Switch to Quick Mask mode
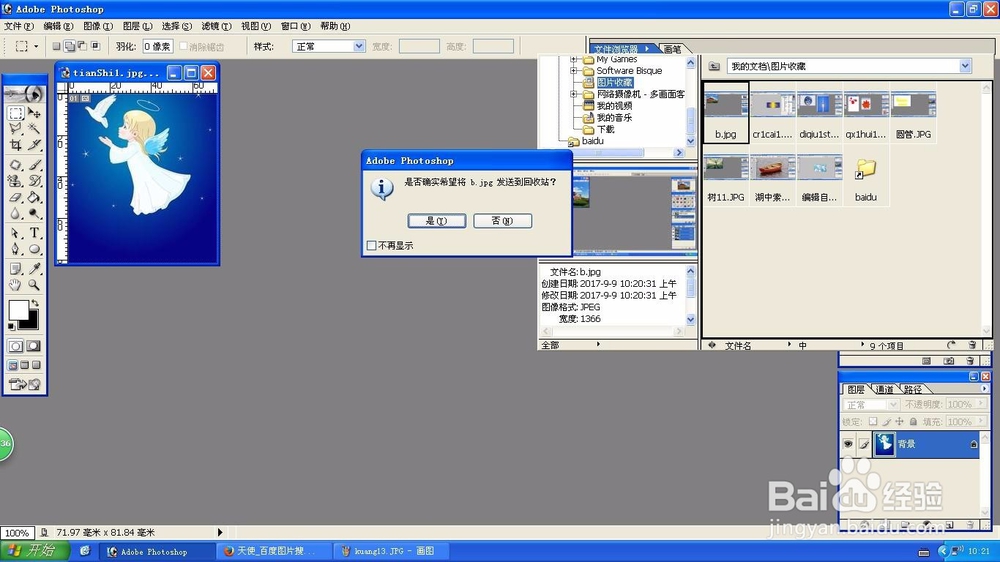1000x562 pixels. click(34, 346)
